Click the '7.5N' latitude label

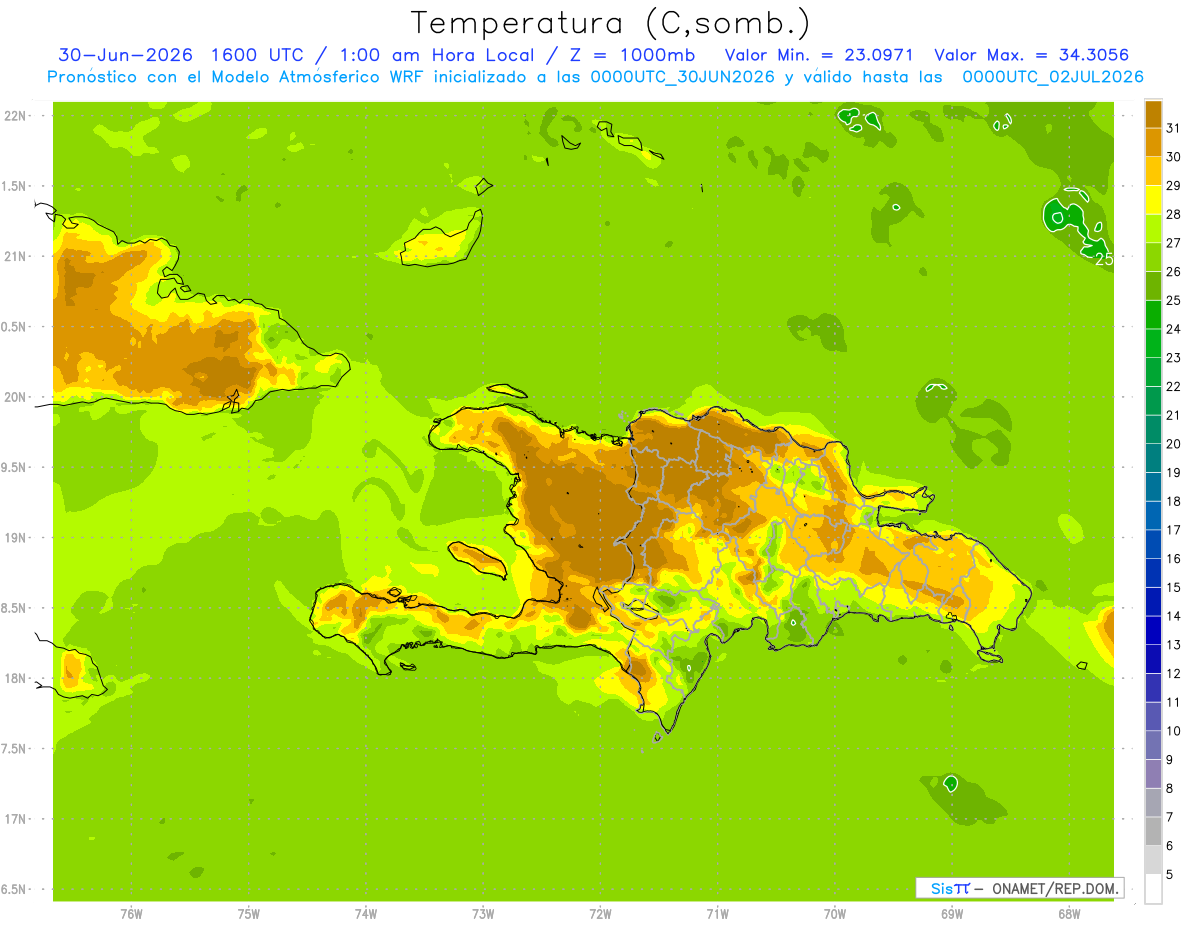[x=14, y=749]
